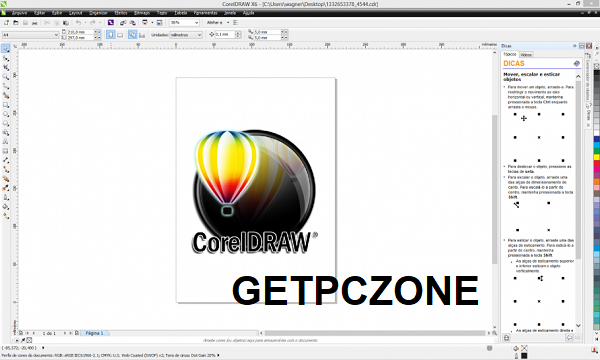Open the 'Alinhar a' snap dropdown
Screen dimensions: 600x360
click(228, 23)
